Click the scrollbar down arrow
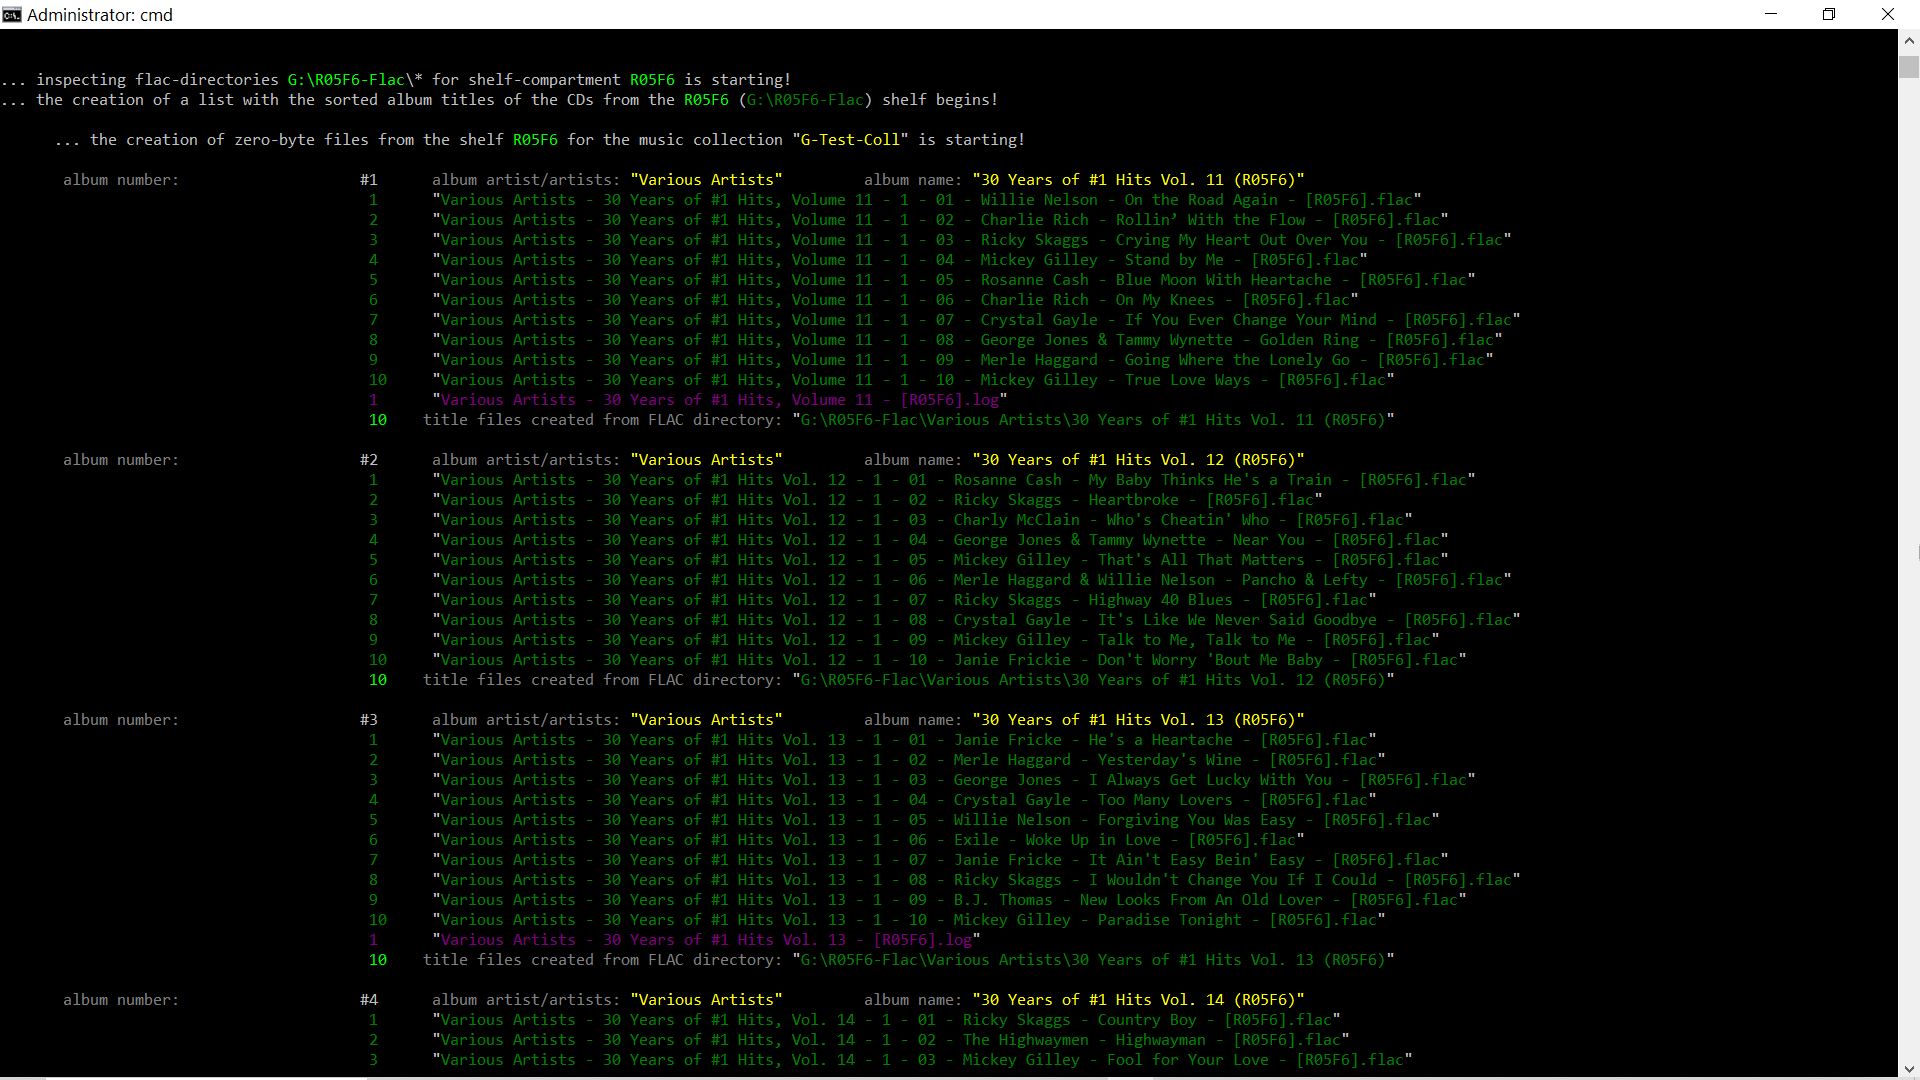 point(1908,1068)
